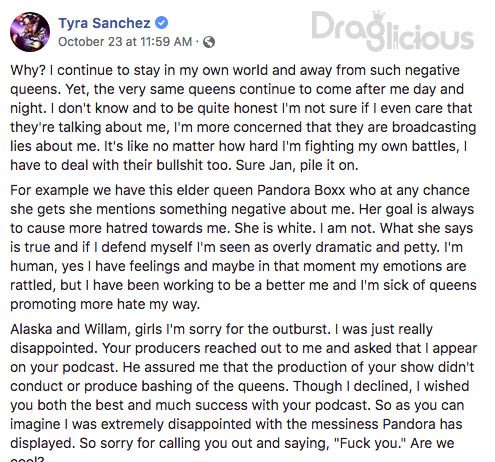Click the word "Why?" starting the post
The image size is (495, 462).
tap(28, 70)
